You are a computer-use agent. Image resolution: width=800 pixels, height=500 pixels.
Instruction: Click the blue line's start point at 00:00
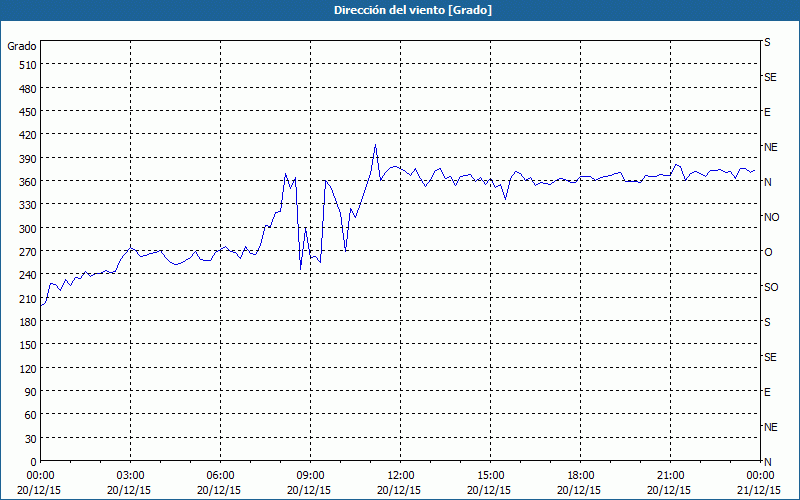point(41,306)
